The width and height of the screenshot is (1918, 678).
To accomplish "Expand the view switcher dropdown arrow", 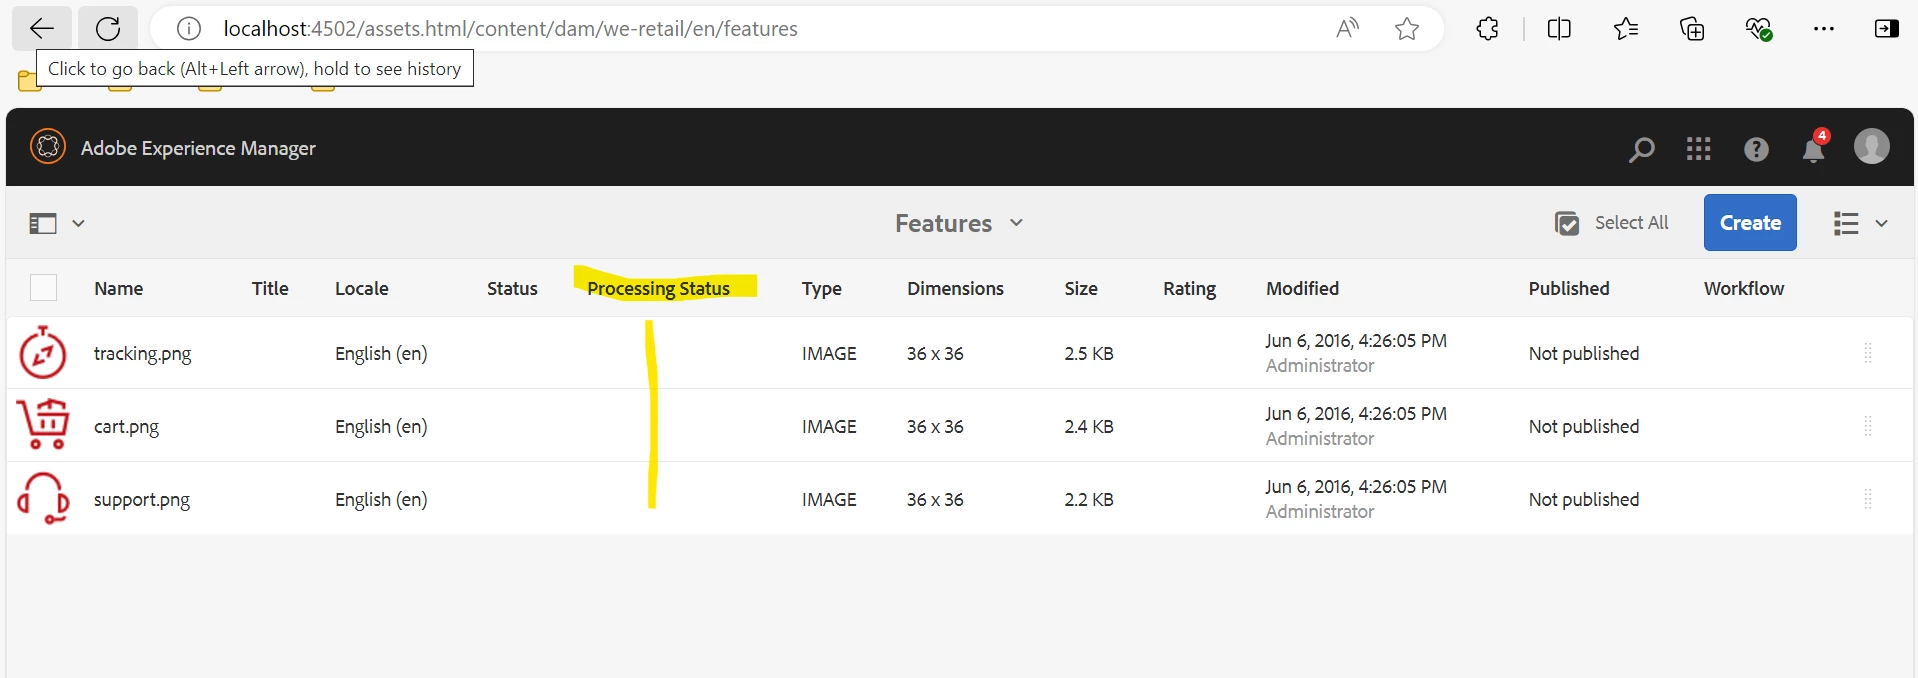I will click(1881, 223).
